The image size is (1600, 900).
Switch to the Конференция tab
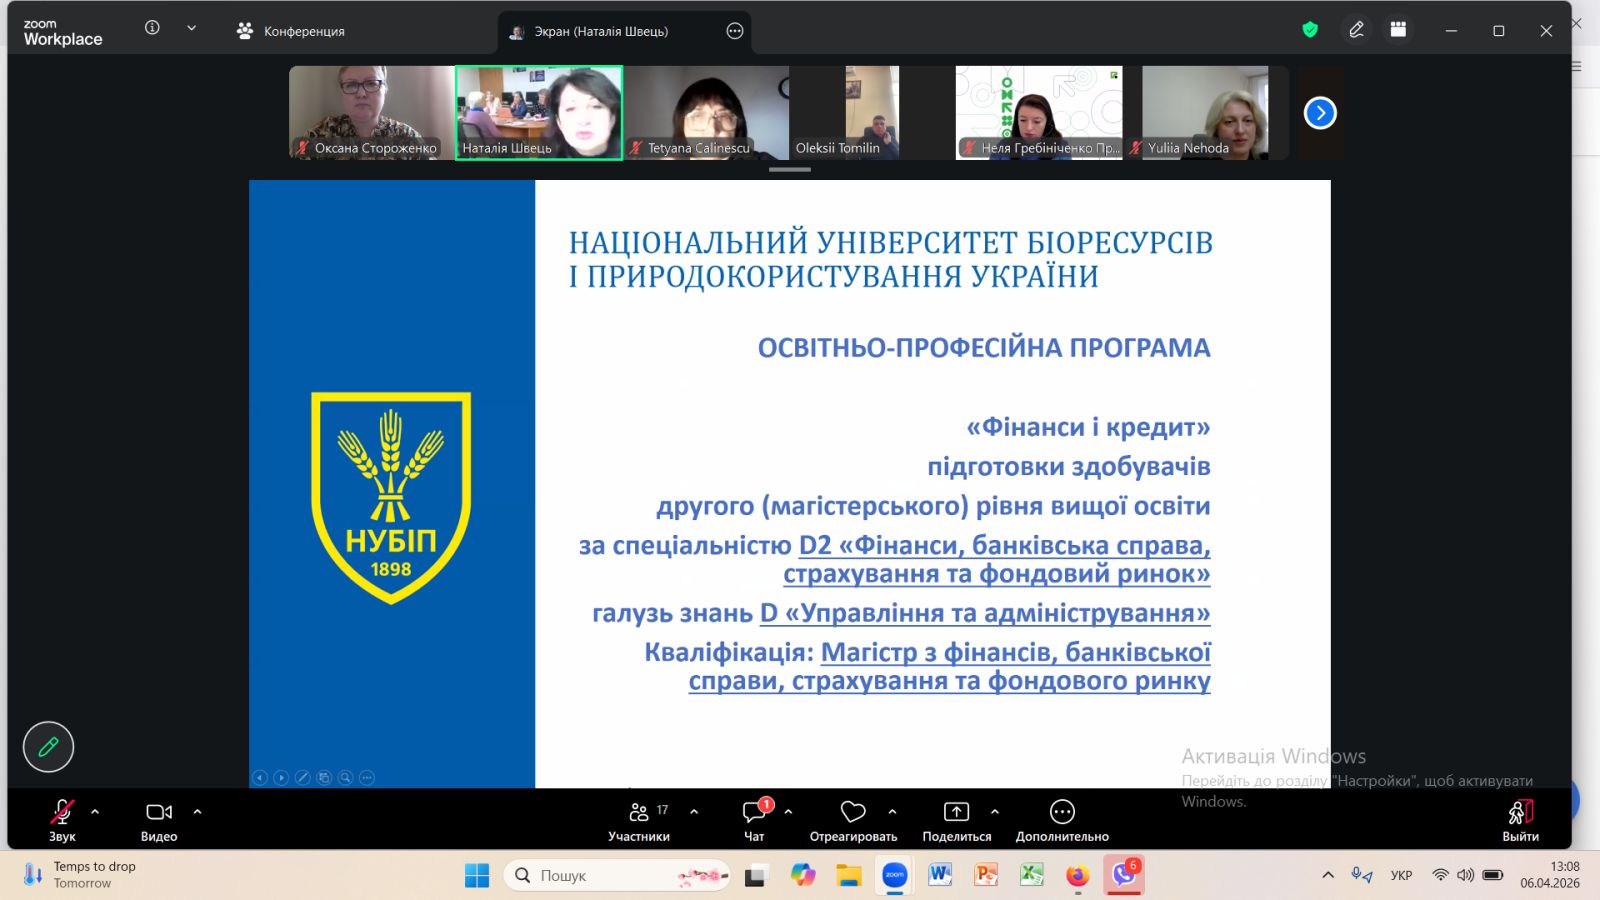(291, 31)
